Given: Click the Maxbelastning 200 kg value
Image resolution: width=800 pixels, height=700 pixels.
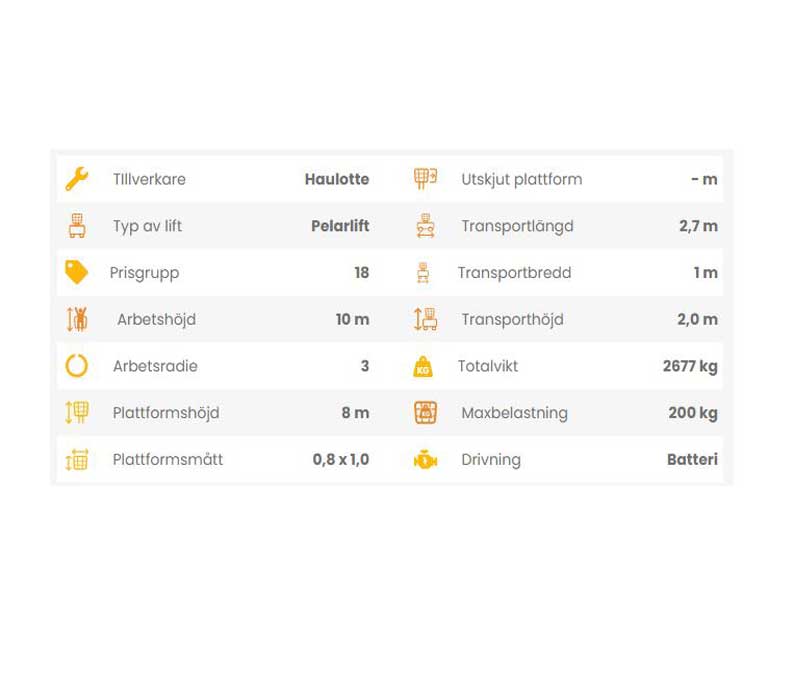Looking at the screenshot, I should pos(693,413).
